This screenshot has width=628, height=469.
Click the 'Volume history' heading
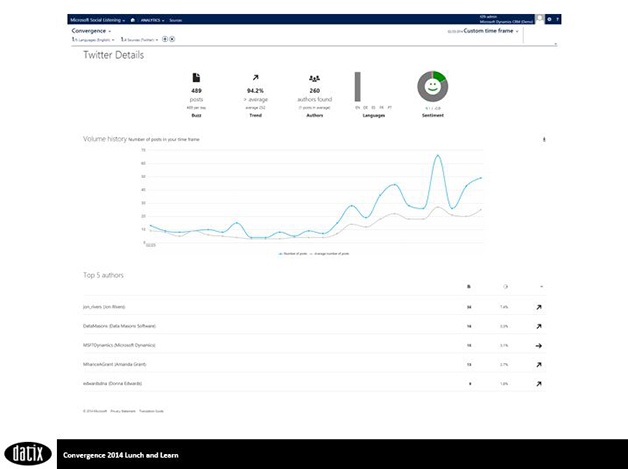tap(105, 139)
